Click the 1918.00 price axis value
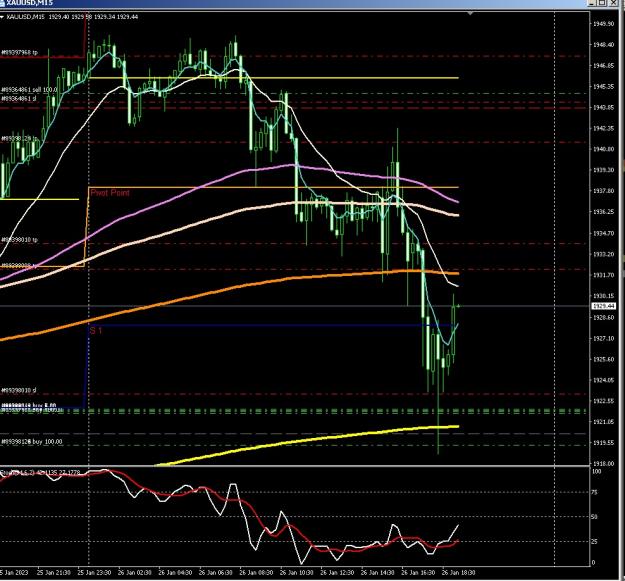Viewport: 625px width, 581px height. point(603,464)
